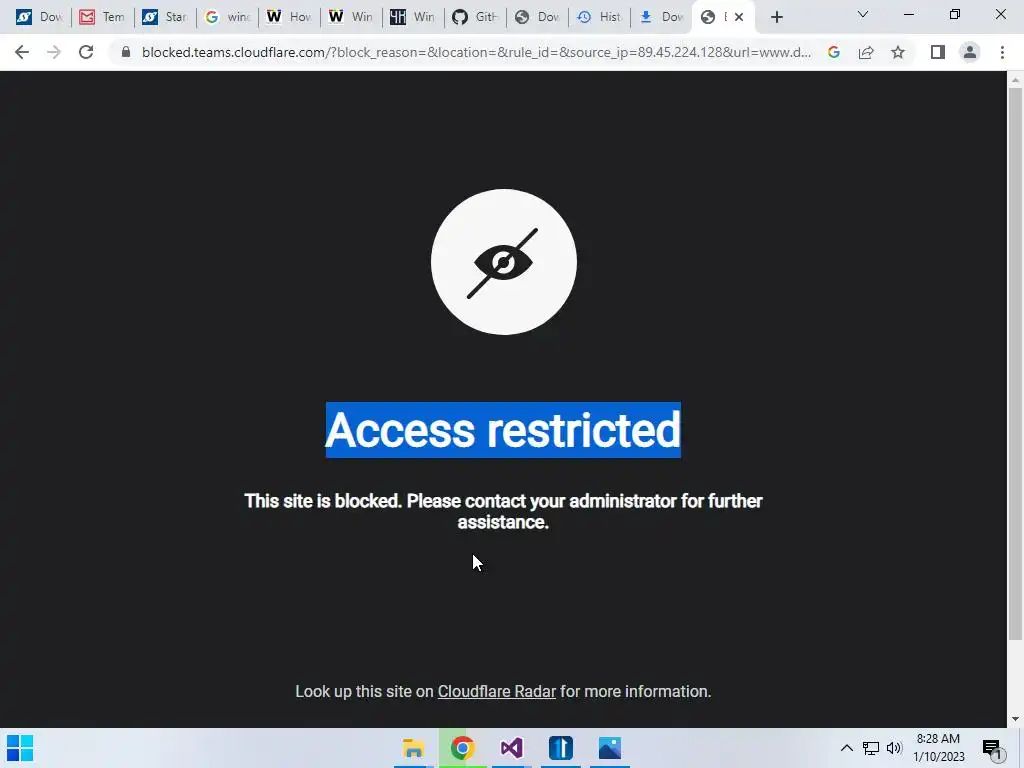Reload the blocked page
Screen dimensions: 1024x768
(x=86, y=52)
